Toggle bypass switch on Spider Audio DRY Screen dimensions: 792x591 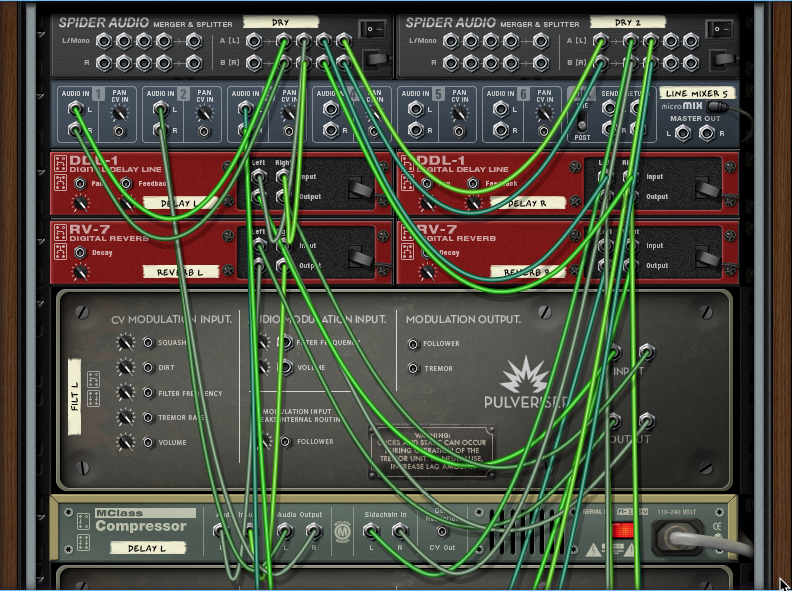372,29
